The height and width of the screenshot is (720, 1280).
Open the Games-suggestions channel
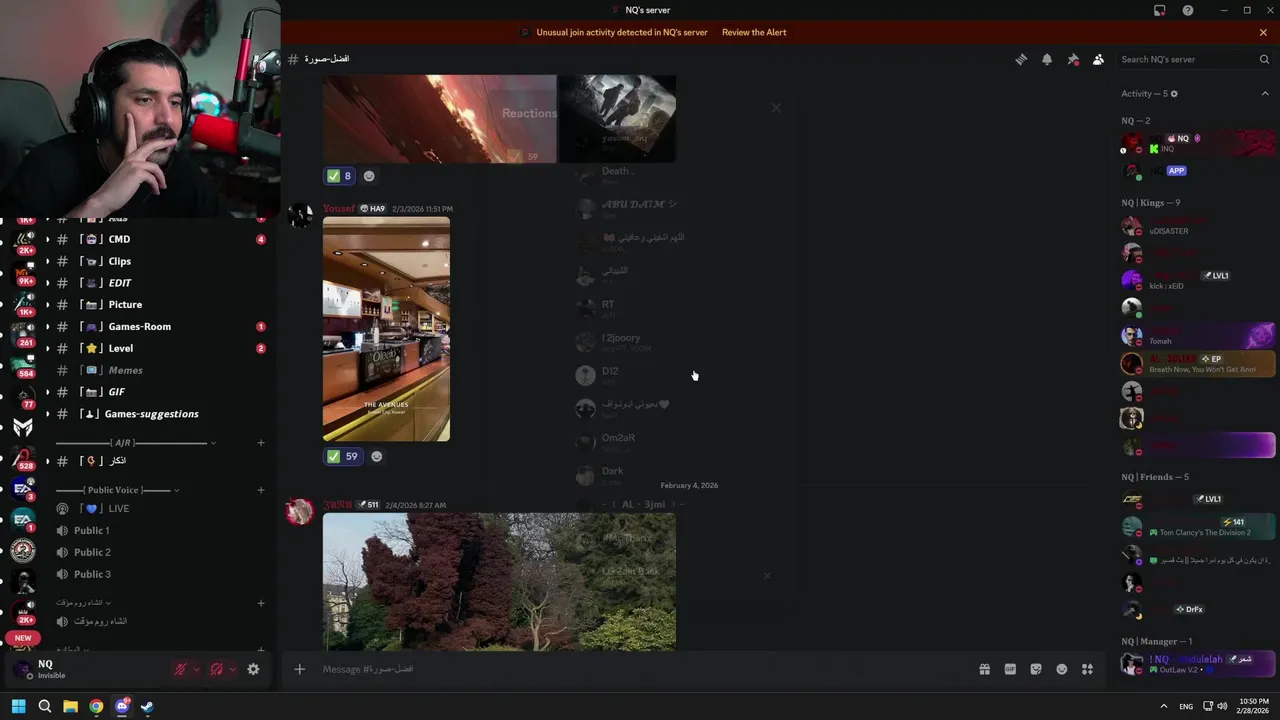150,414
